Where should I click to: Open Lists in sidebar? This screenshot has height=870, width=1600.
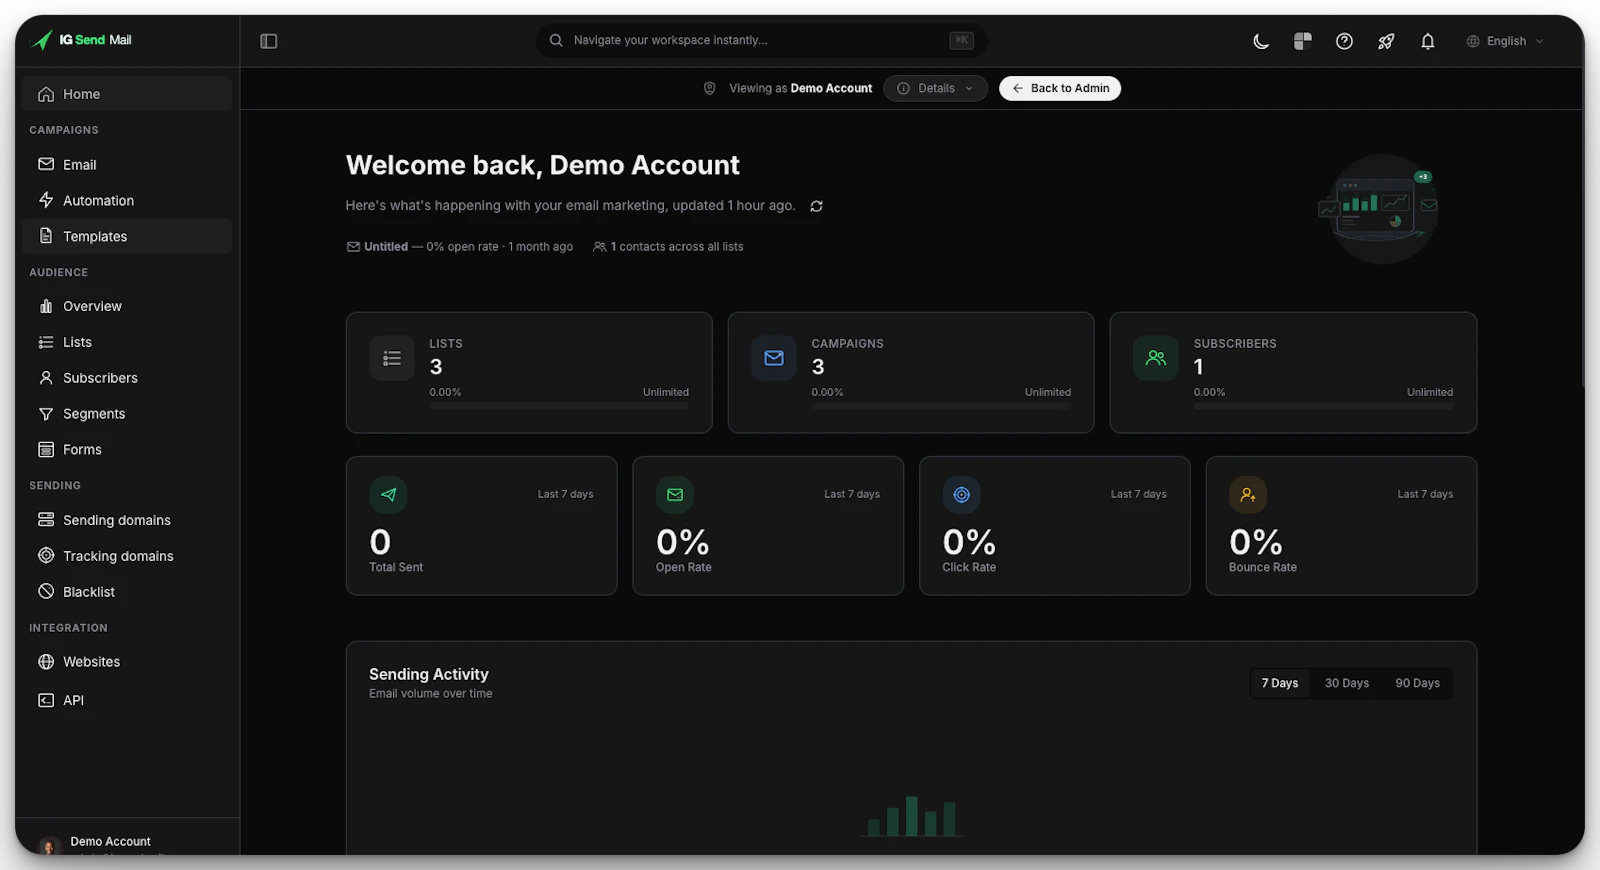point(127,342)
